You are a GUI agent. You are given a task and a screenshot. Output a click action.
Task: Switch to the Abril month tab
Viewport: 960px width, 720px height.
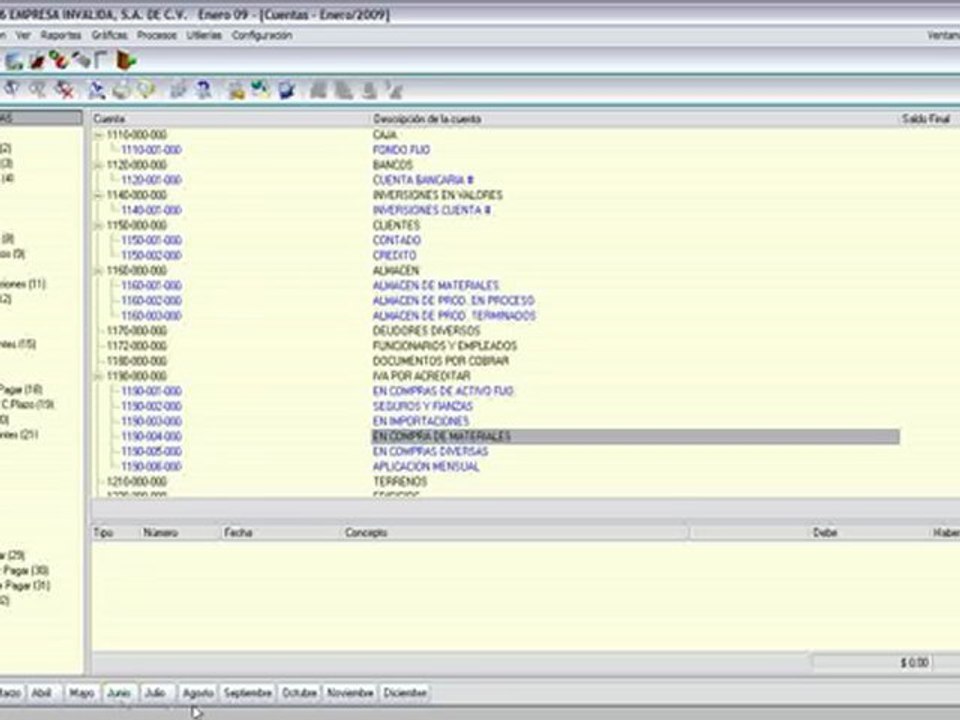42,692
